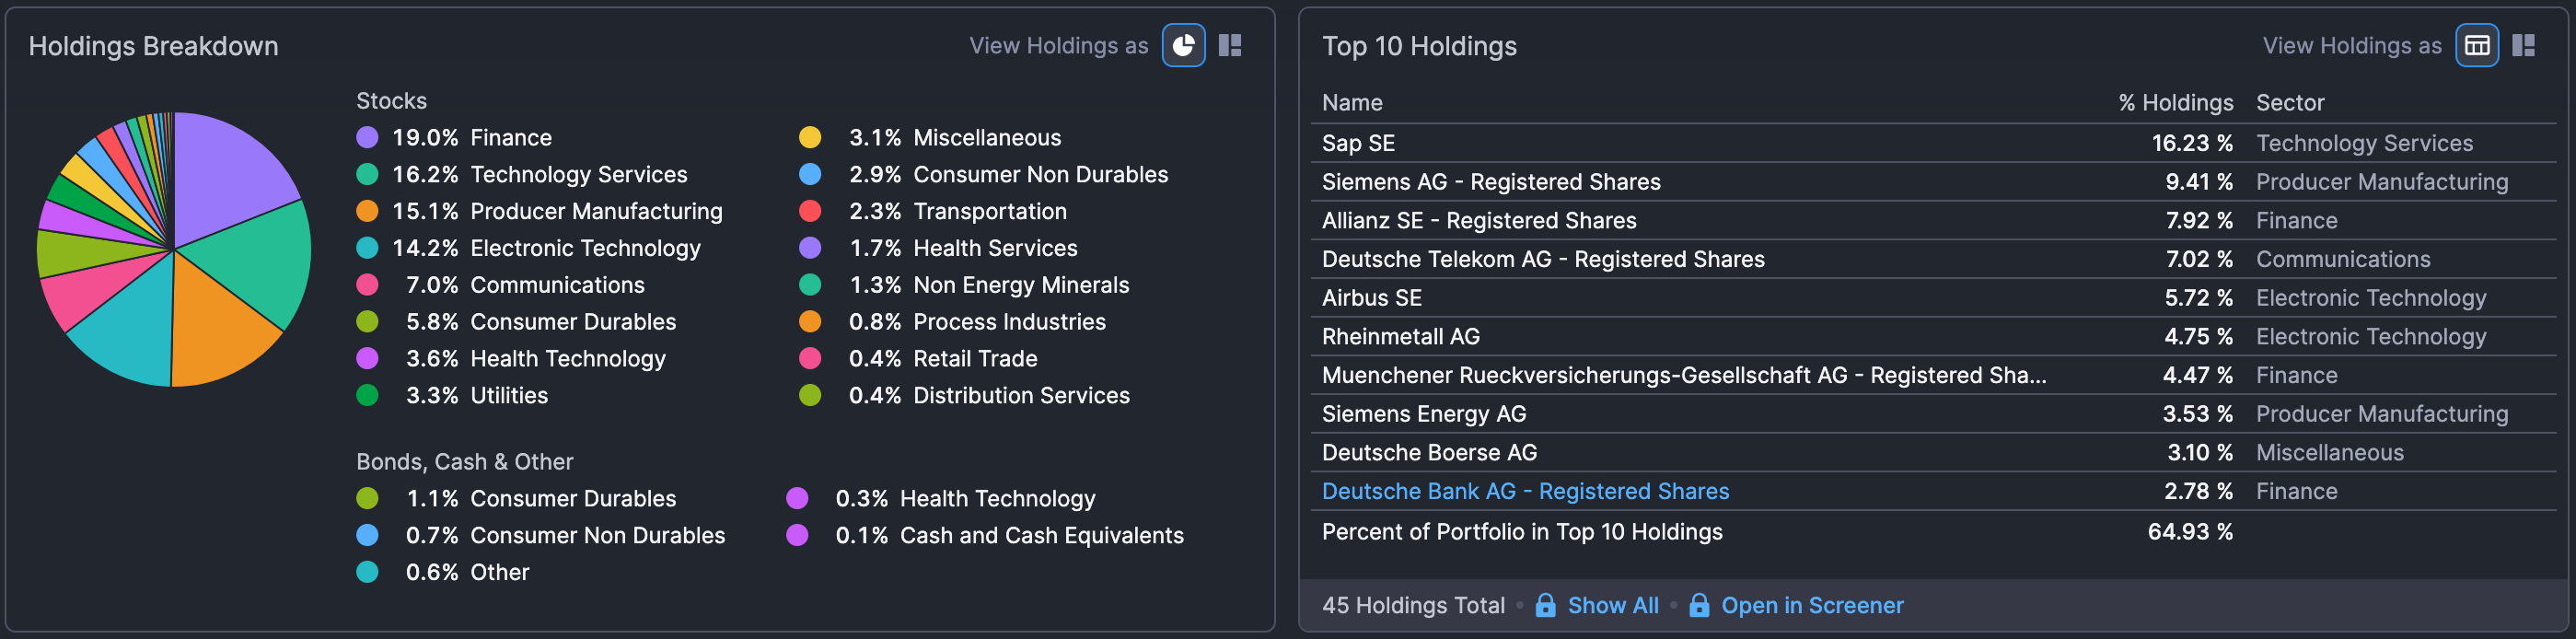Click the Stocks Consumer Non Durables blue dot

coord(810,175)
